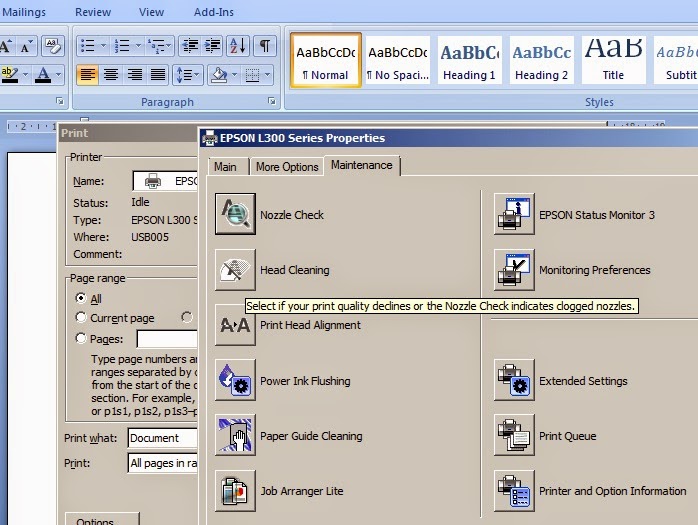Select the Current page radio button
698x525 pixels.
(x=81, y=317)
